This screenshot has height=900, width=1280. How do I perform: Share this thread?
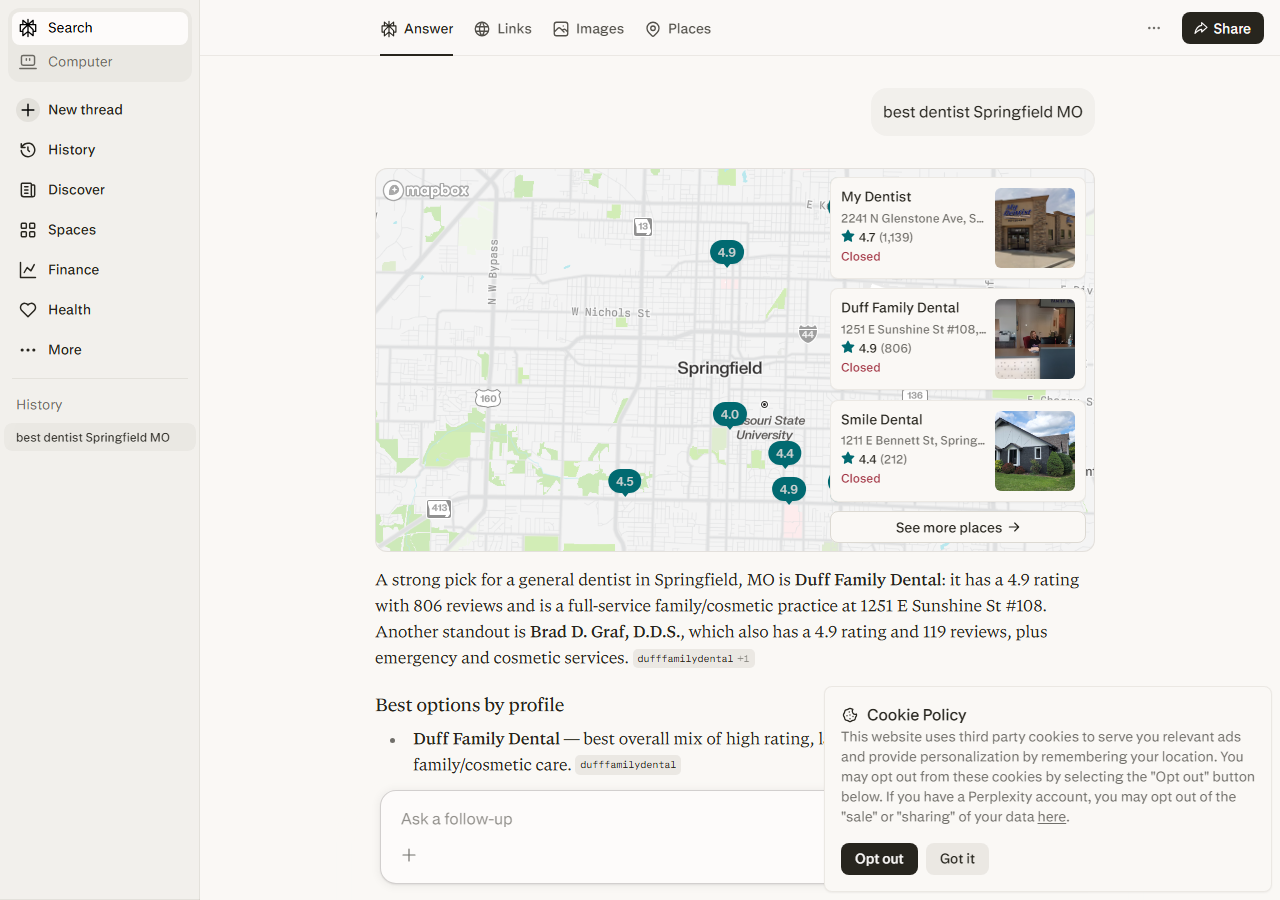1222,28
